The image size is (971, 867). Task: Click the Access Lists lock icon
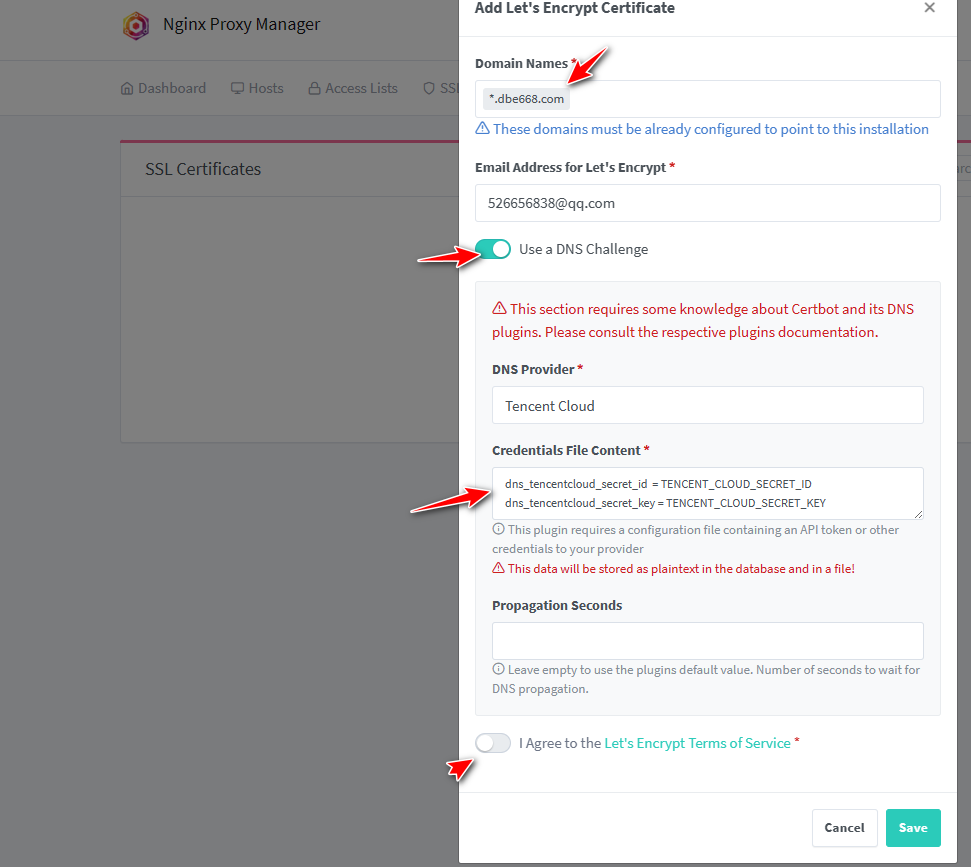(x=315, y=89)
